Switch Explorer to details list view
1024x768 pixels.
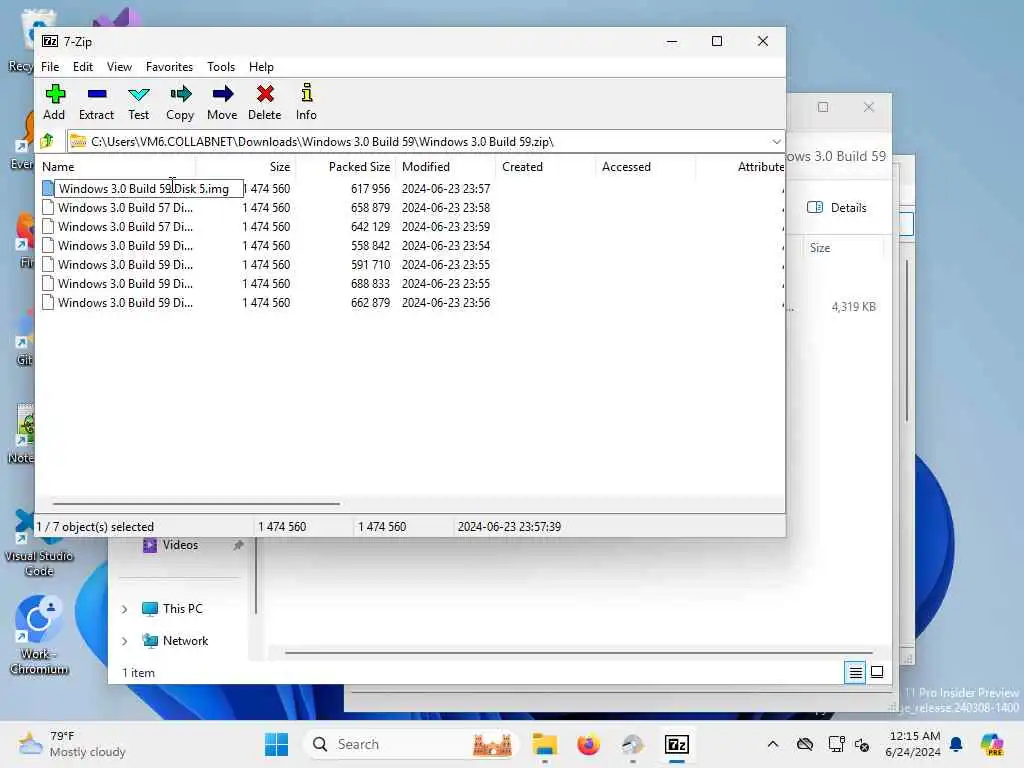tap(855, 672)
